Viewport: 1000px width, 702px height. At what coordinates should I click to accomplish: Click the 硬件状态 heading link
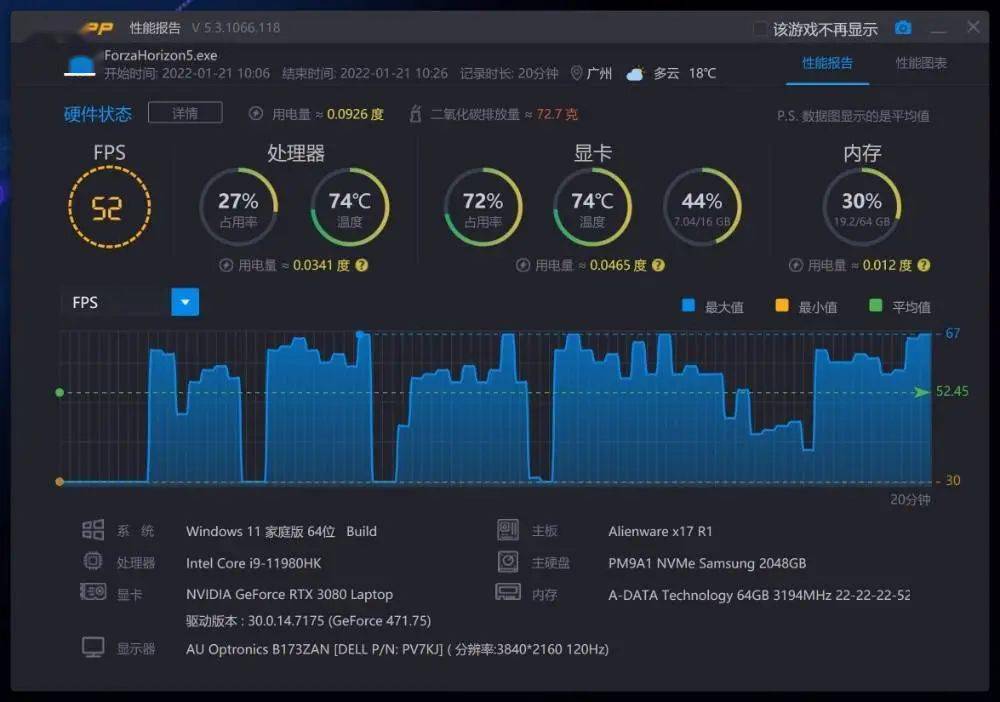96,114
